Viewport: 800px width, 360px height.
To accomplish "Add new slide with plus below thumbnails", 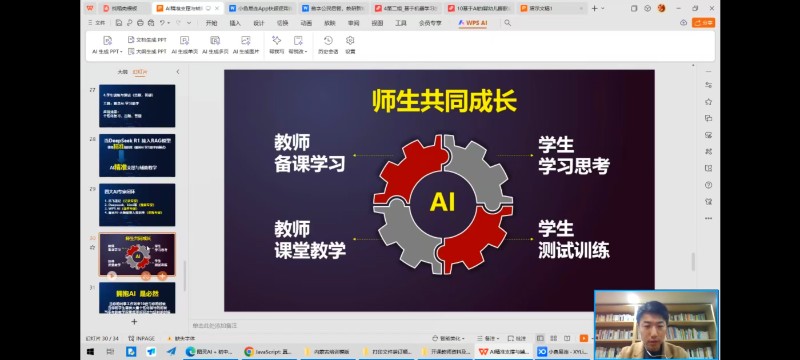I will coord(134,322).
